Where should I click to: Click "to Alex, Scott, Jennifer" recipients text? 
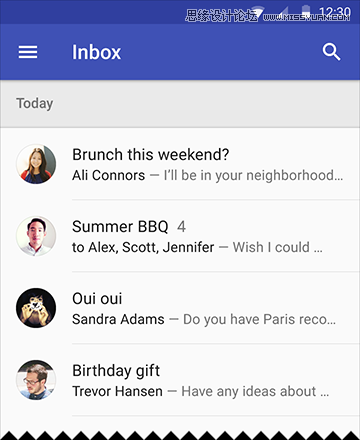[x=143, y=247]
